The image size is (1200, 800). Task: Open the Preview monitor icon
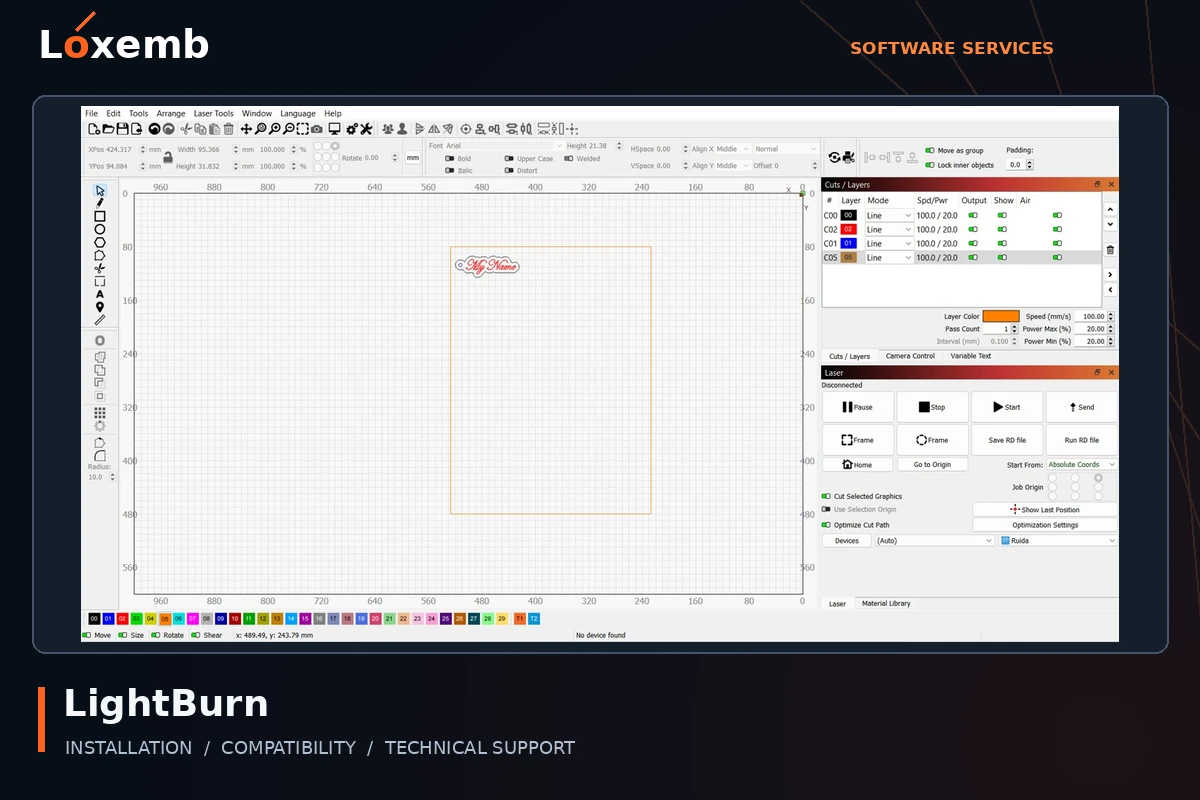click(x=335, y=129)
